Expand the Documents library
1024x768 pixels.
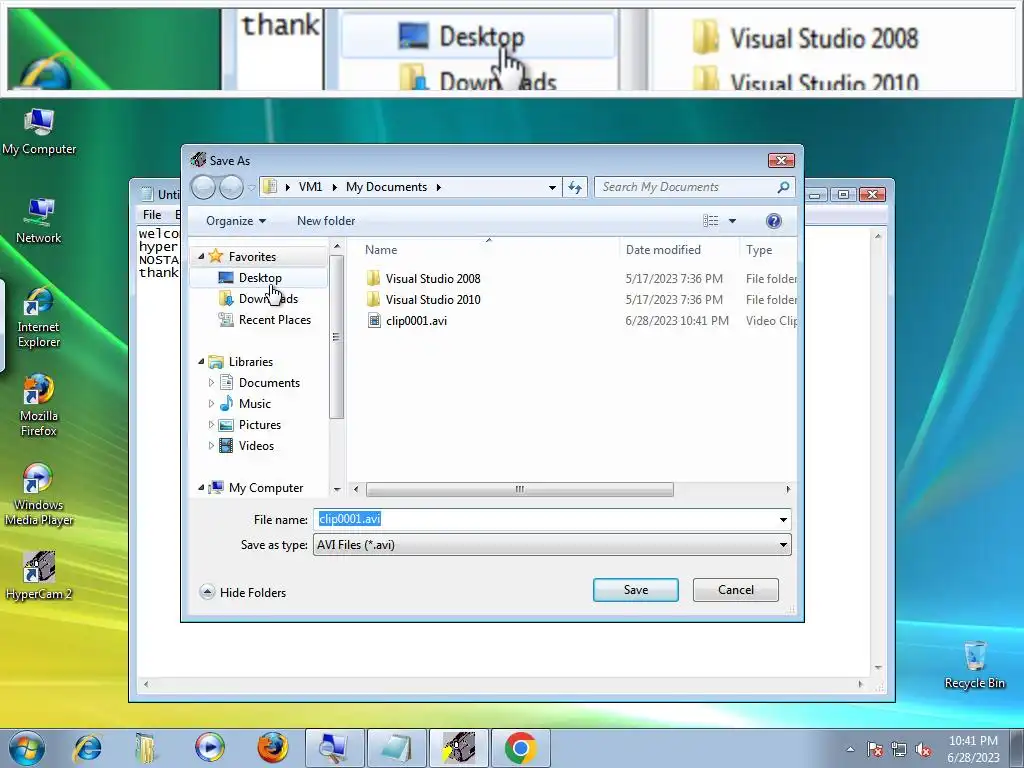[211, 383]
